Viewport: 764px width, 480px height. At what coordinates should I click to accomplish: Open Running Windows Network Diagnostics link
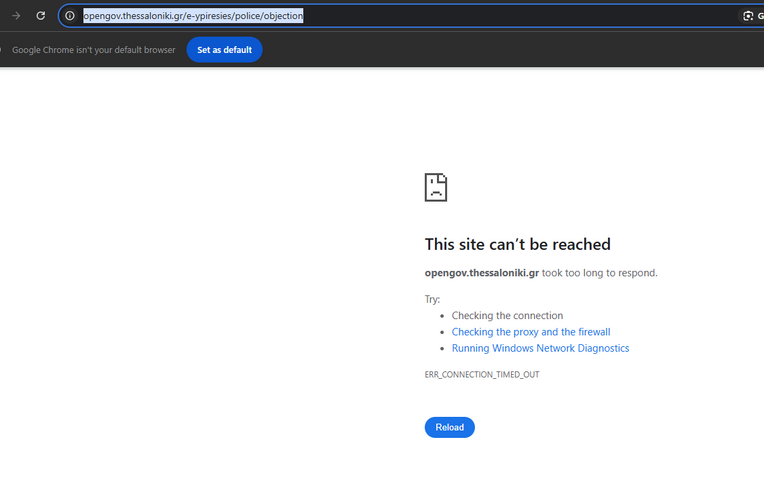point(540,348)
